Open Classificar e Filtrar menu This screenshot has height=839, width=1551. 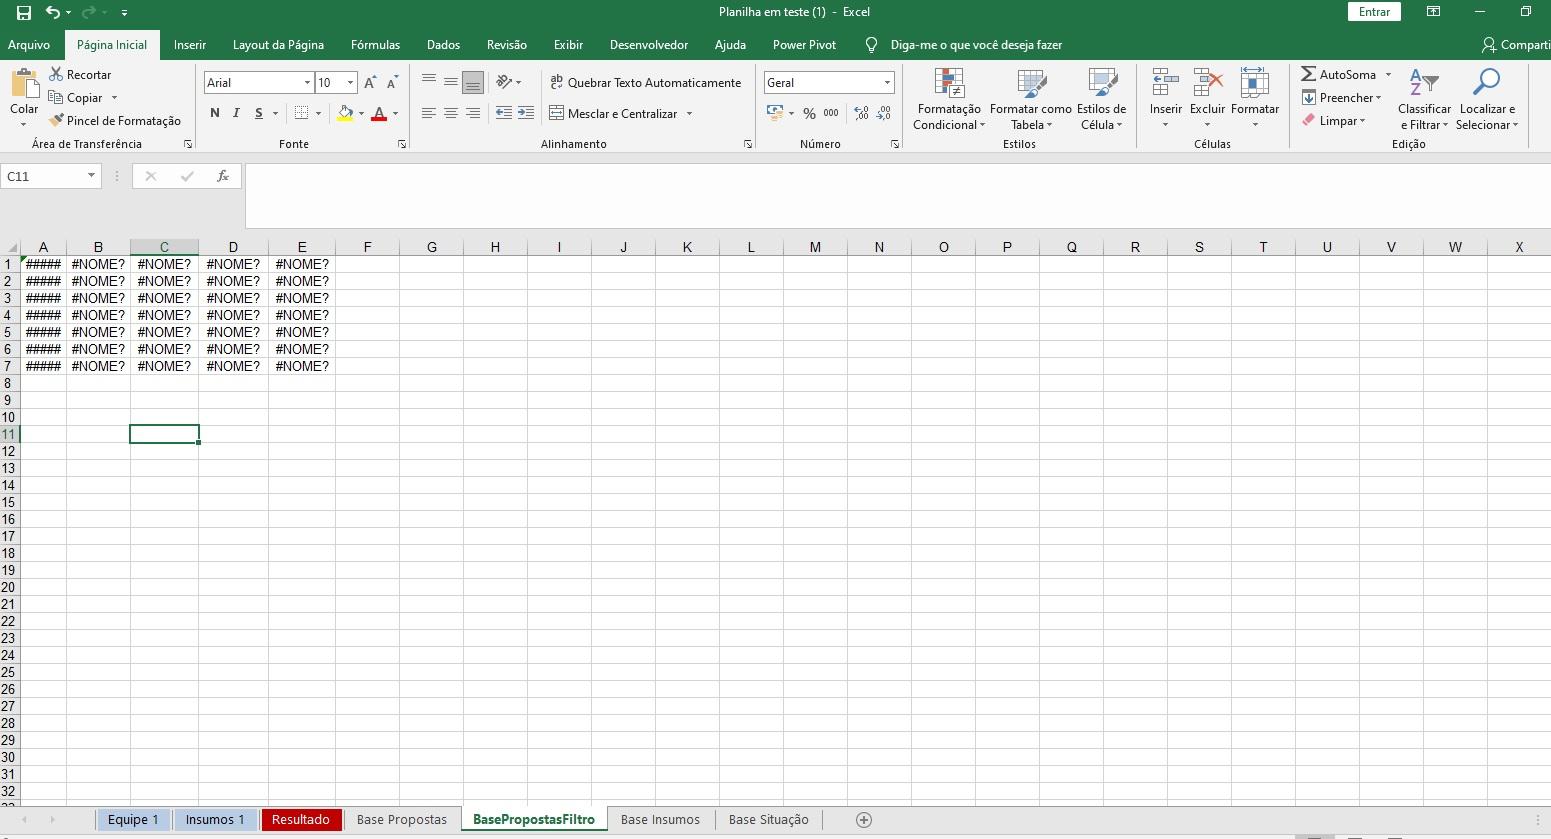(1424, 99)
